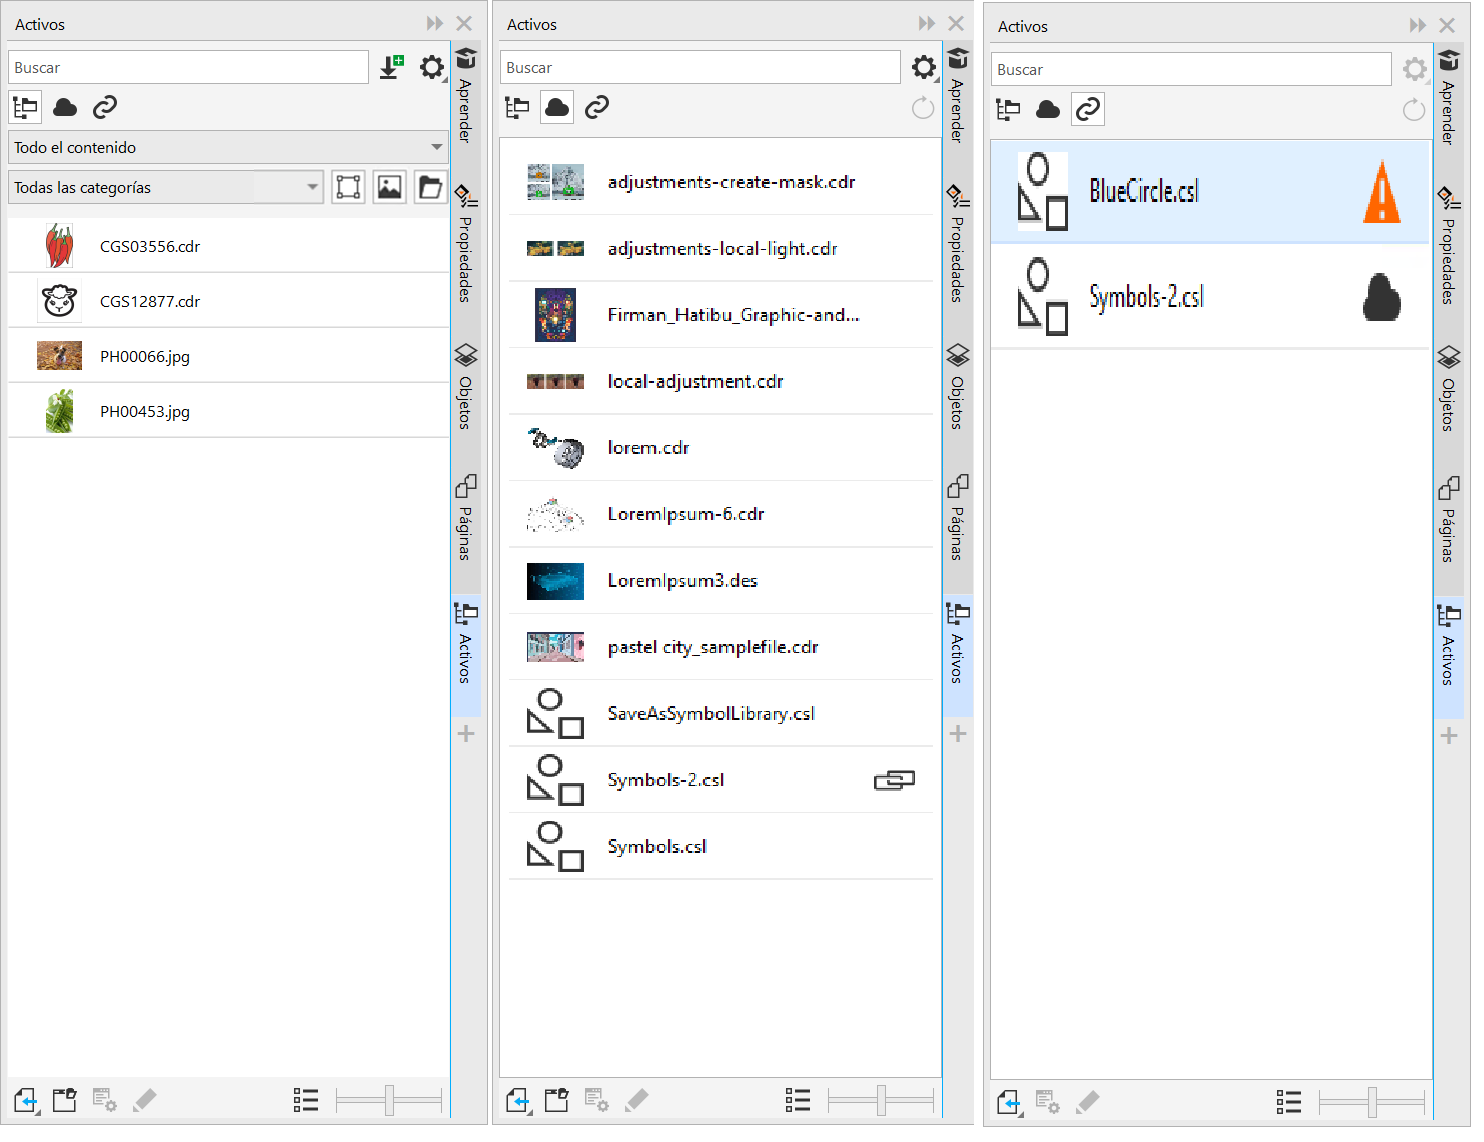Click the refresh icon in the middle panel

click(923, 108)
